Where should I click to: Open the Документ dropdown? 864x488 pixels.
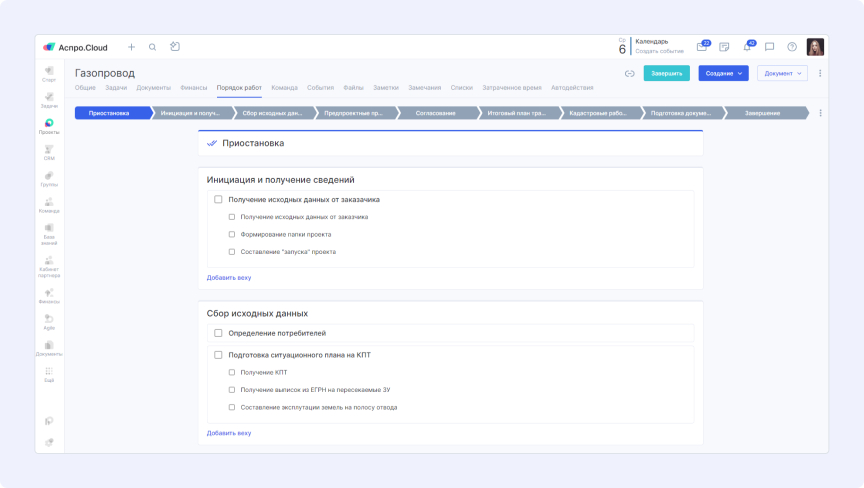pyautogui.click(x=782, y=73)
